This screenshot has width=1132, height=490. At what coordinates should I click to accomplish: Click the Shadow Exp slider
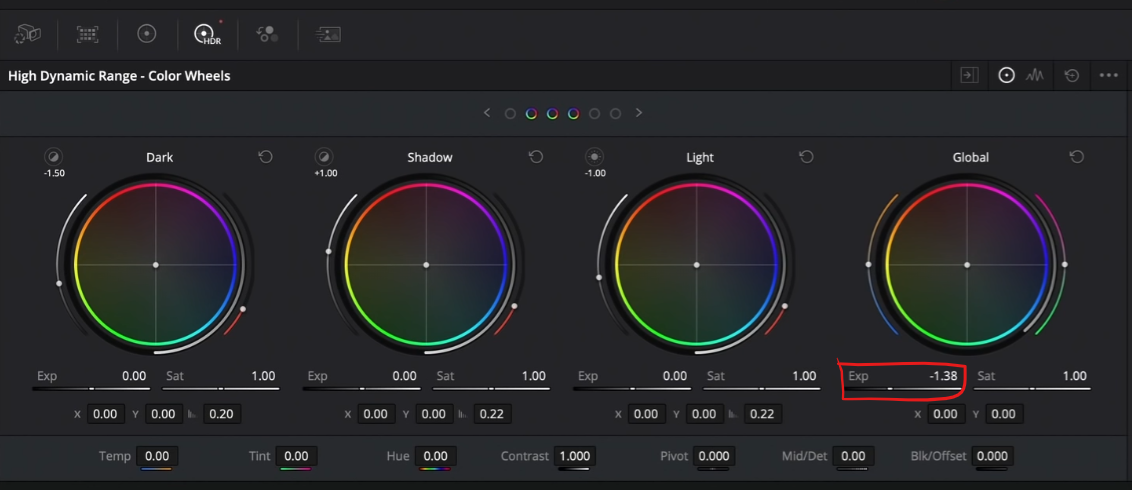coord(361,389)
